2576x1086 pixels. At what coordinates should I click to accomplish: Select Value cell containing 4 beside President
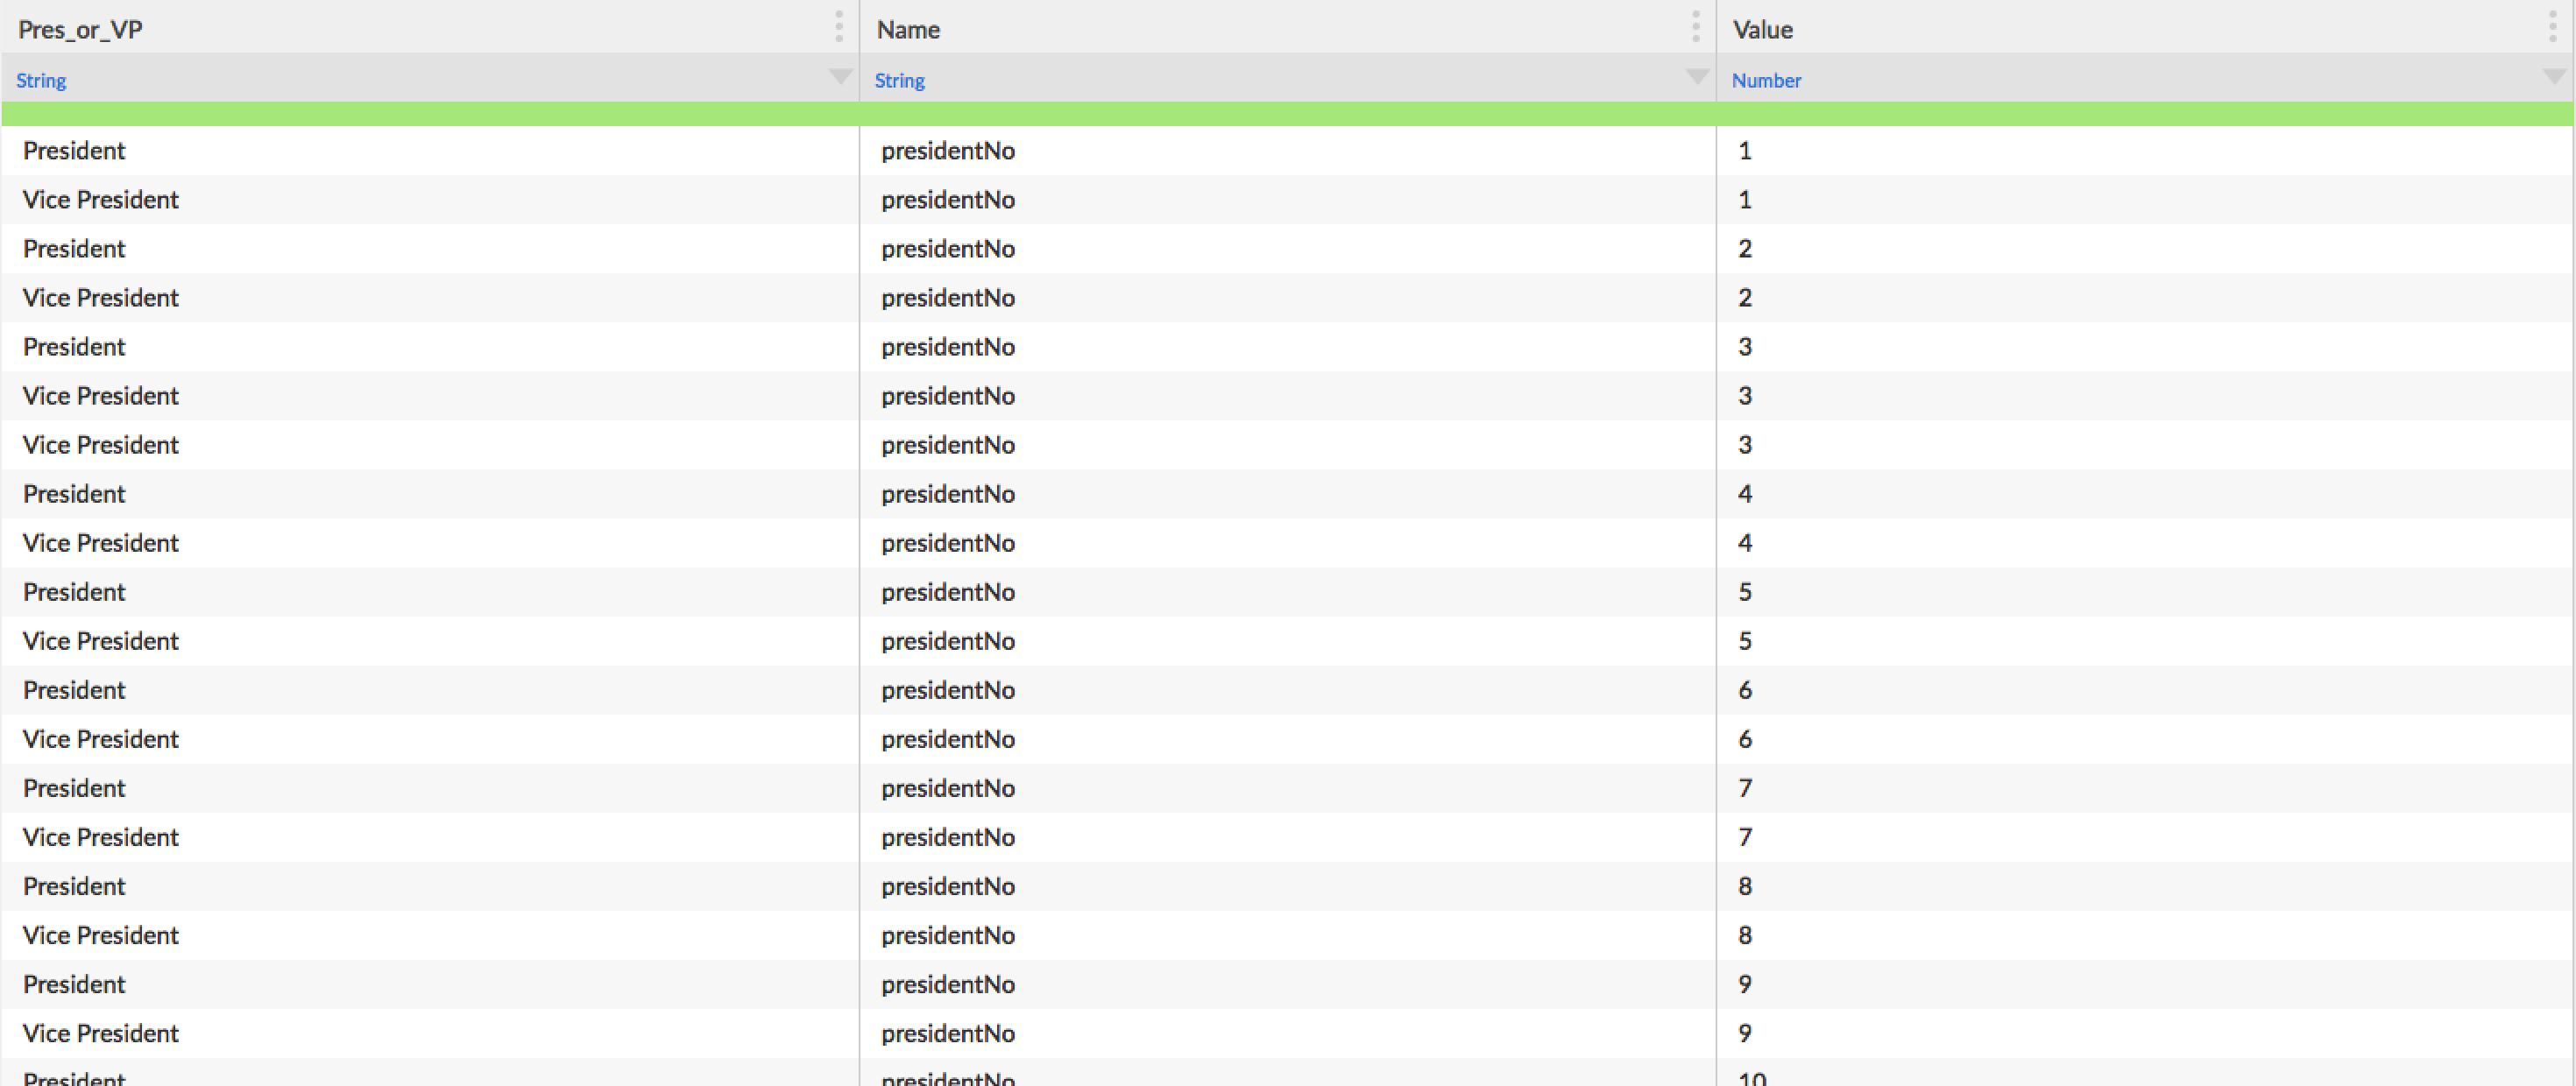tap(1744, 494)
